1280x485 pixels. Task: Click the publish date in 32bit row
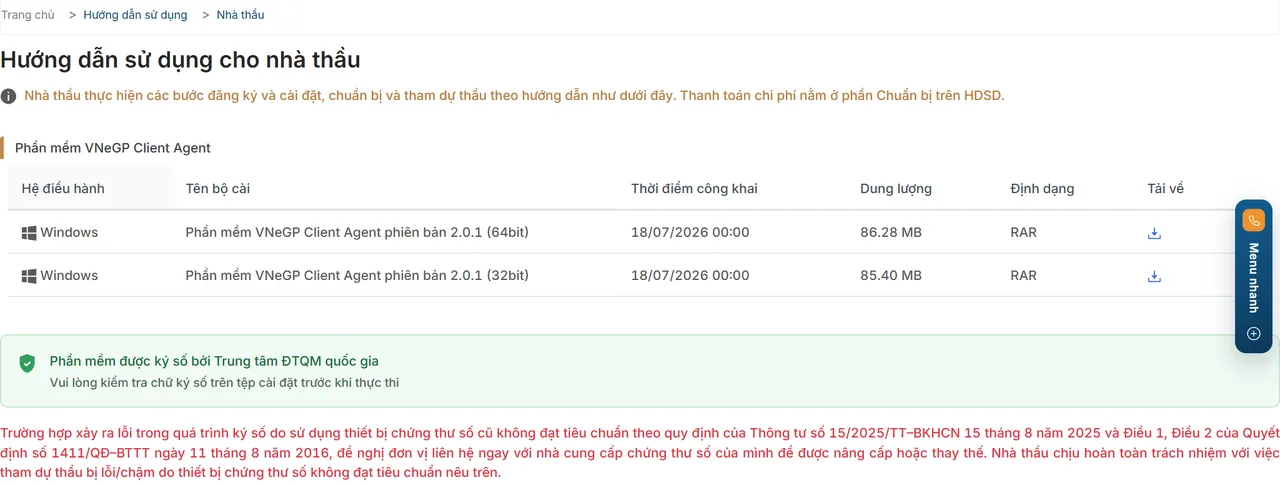tap(690, 276)
